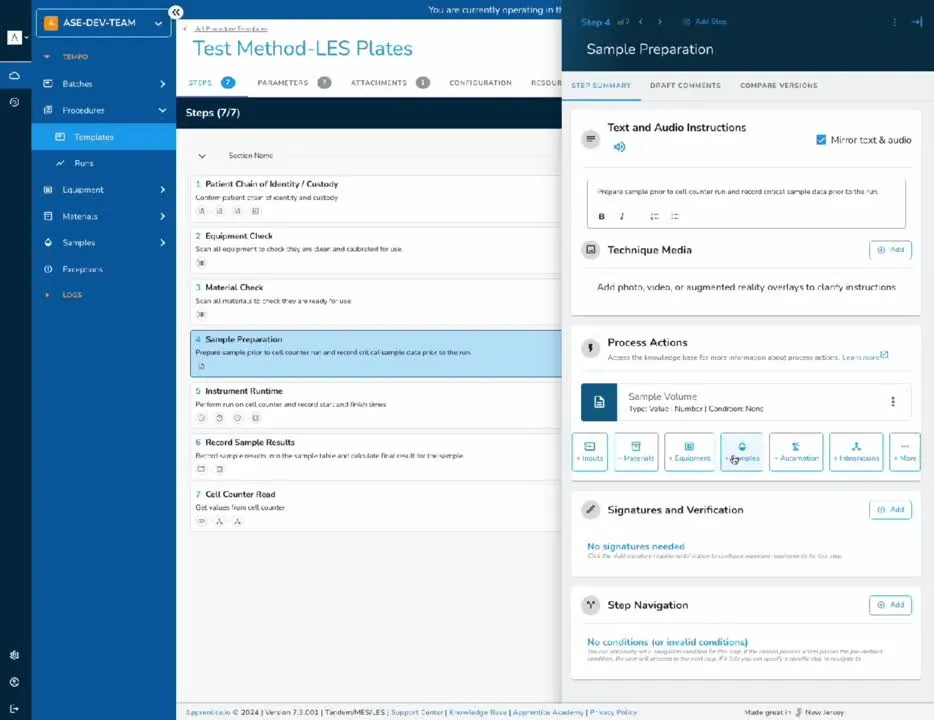
Task: Select the Step Summary tab
Action: [x=600, y=86]
